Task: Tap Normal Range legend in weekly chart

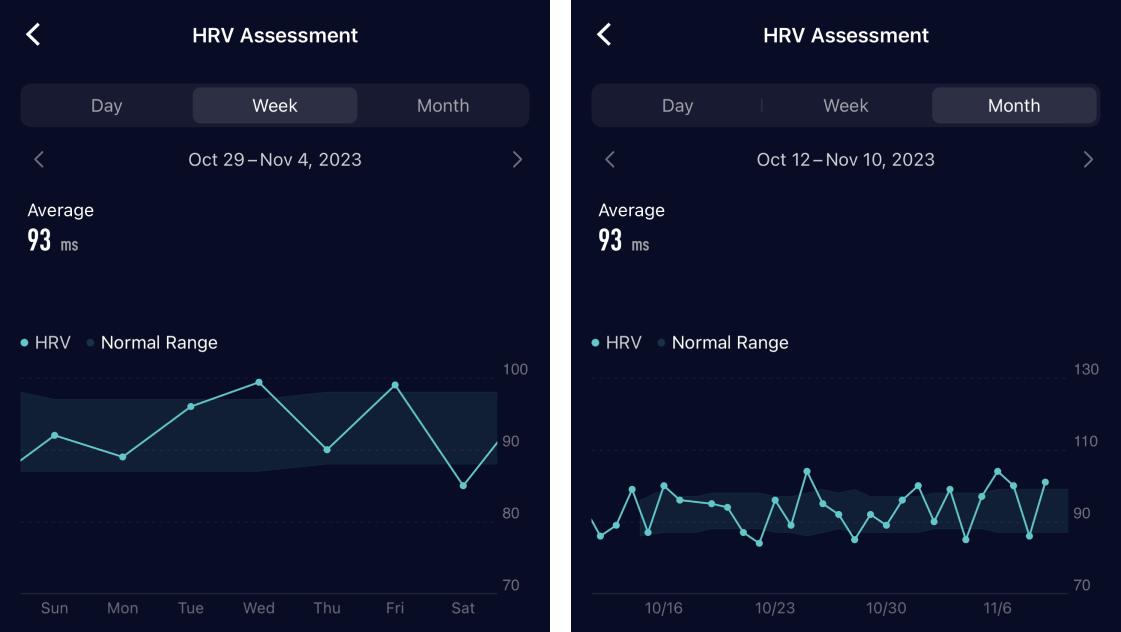Action: (x=158, y=343)
